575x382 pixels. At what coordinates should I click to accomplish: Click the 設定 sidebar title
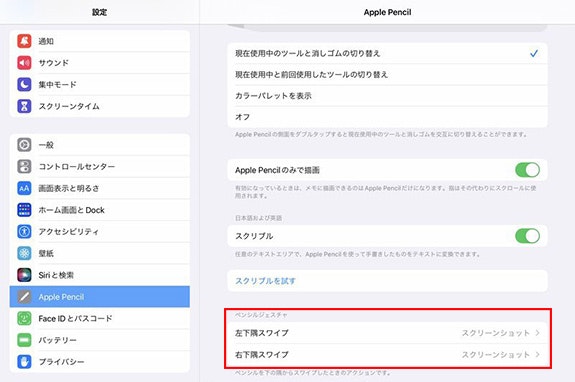pos(99,12)
